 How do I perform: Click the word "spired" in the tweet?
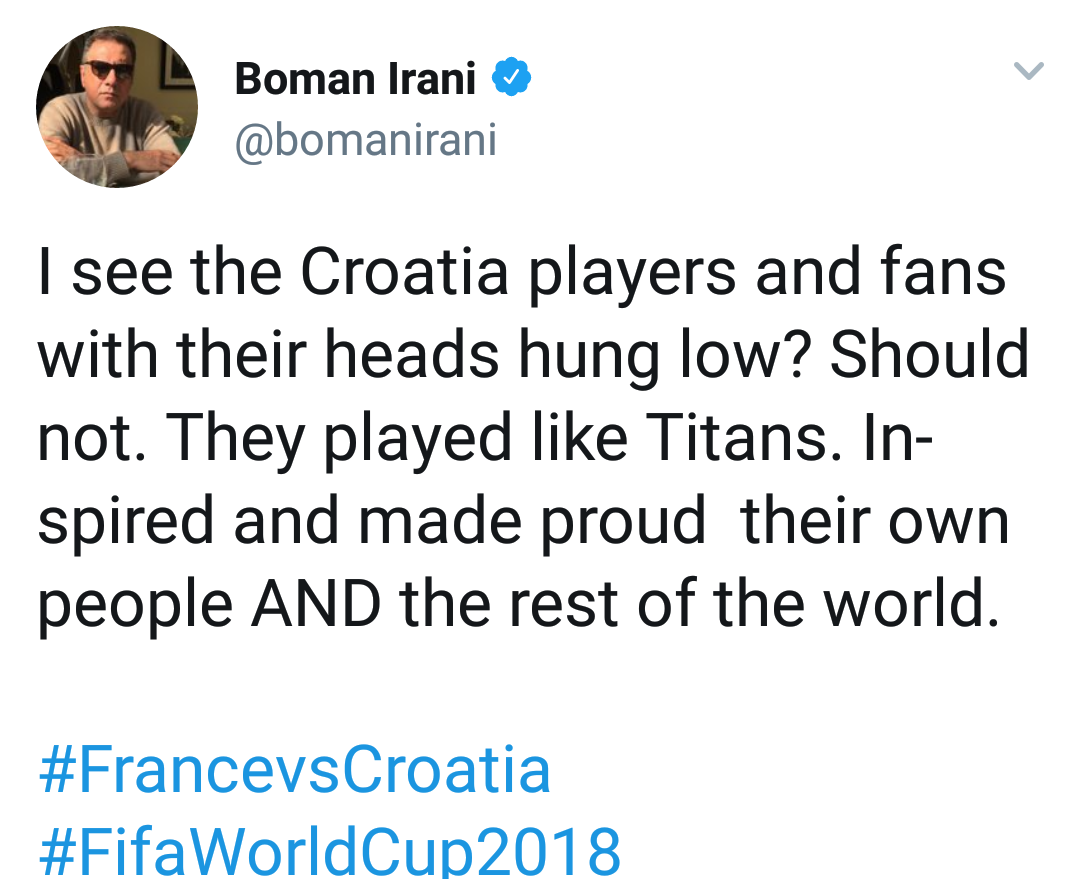pos(130,522)
